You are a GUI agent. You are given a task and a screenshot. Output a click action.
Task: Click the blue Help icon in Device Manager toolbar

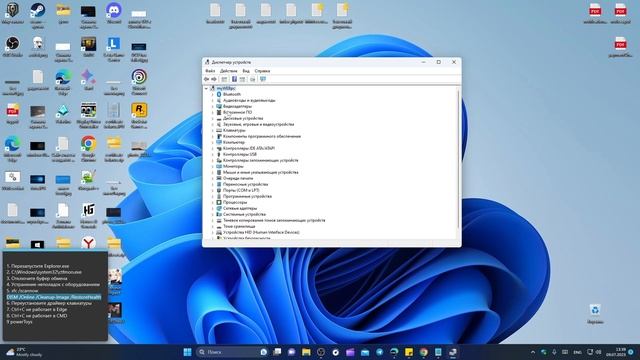point(234,79)
